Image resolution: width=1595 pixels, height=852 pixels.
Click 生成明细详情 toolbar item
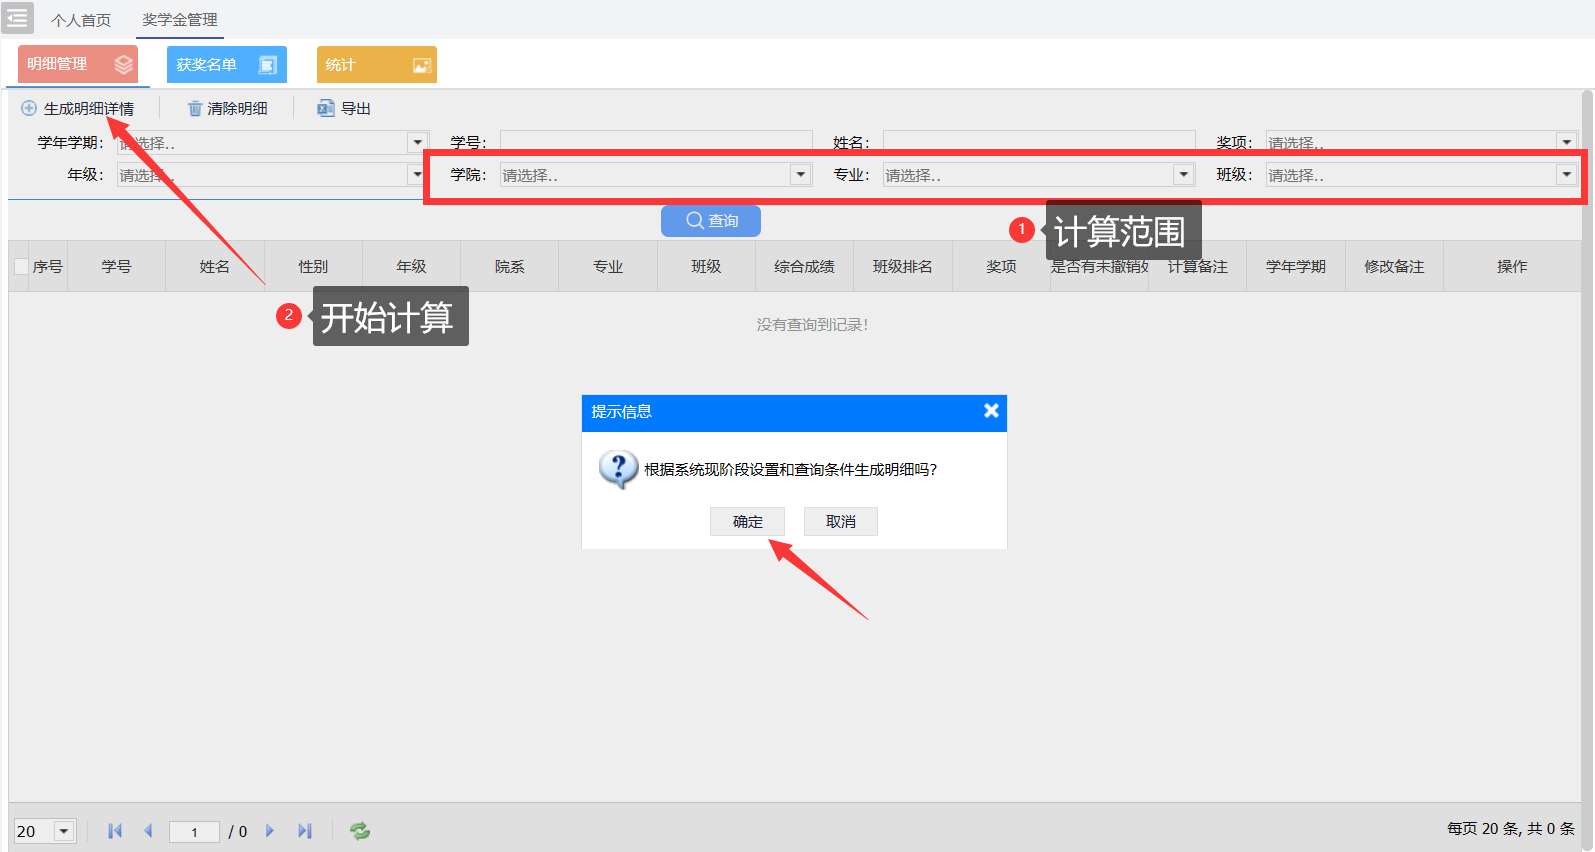[78, 109]
